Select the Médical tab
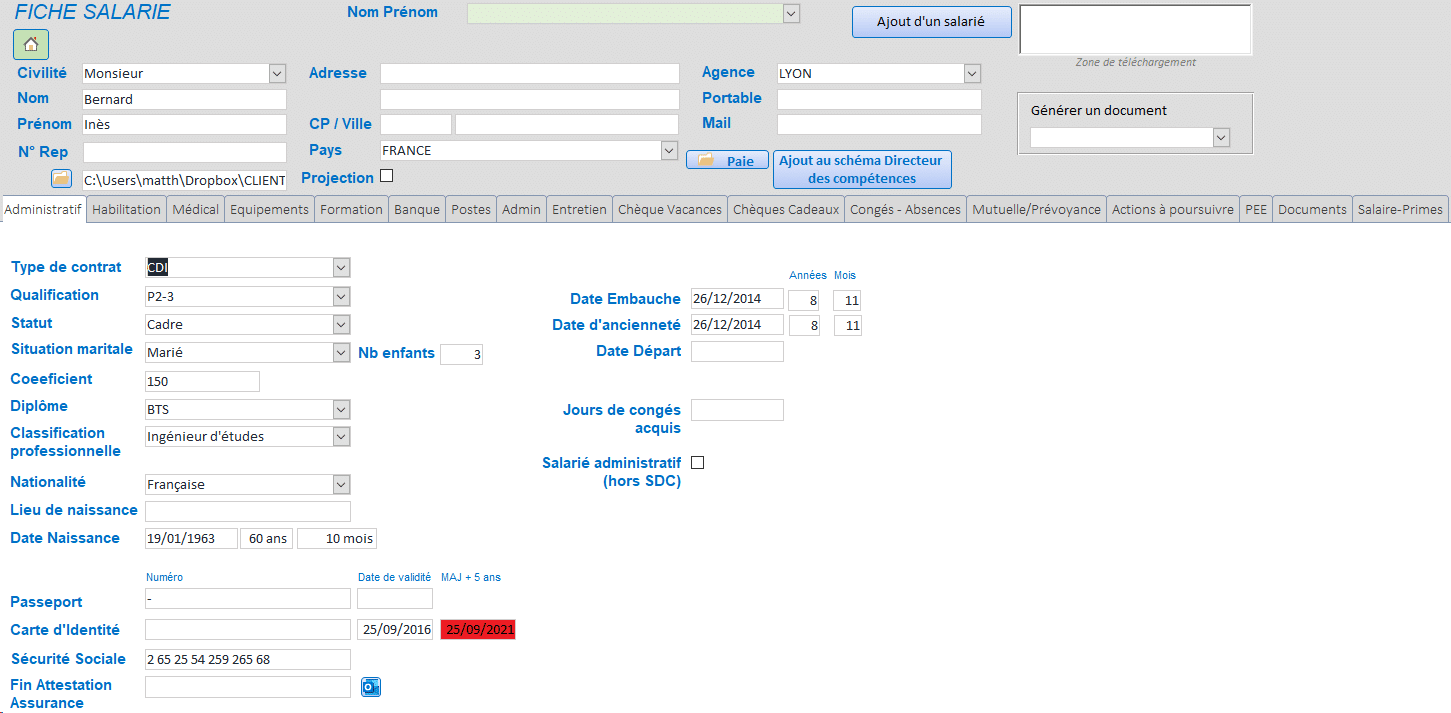The width and height of the screenshot is (1451, 713). (195, 209)
